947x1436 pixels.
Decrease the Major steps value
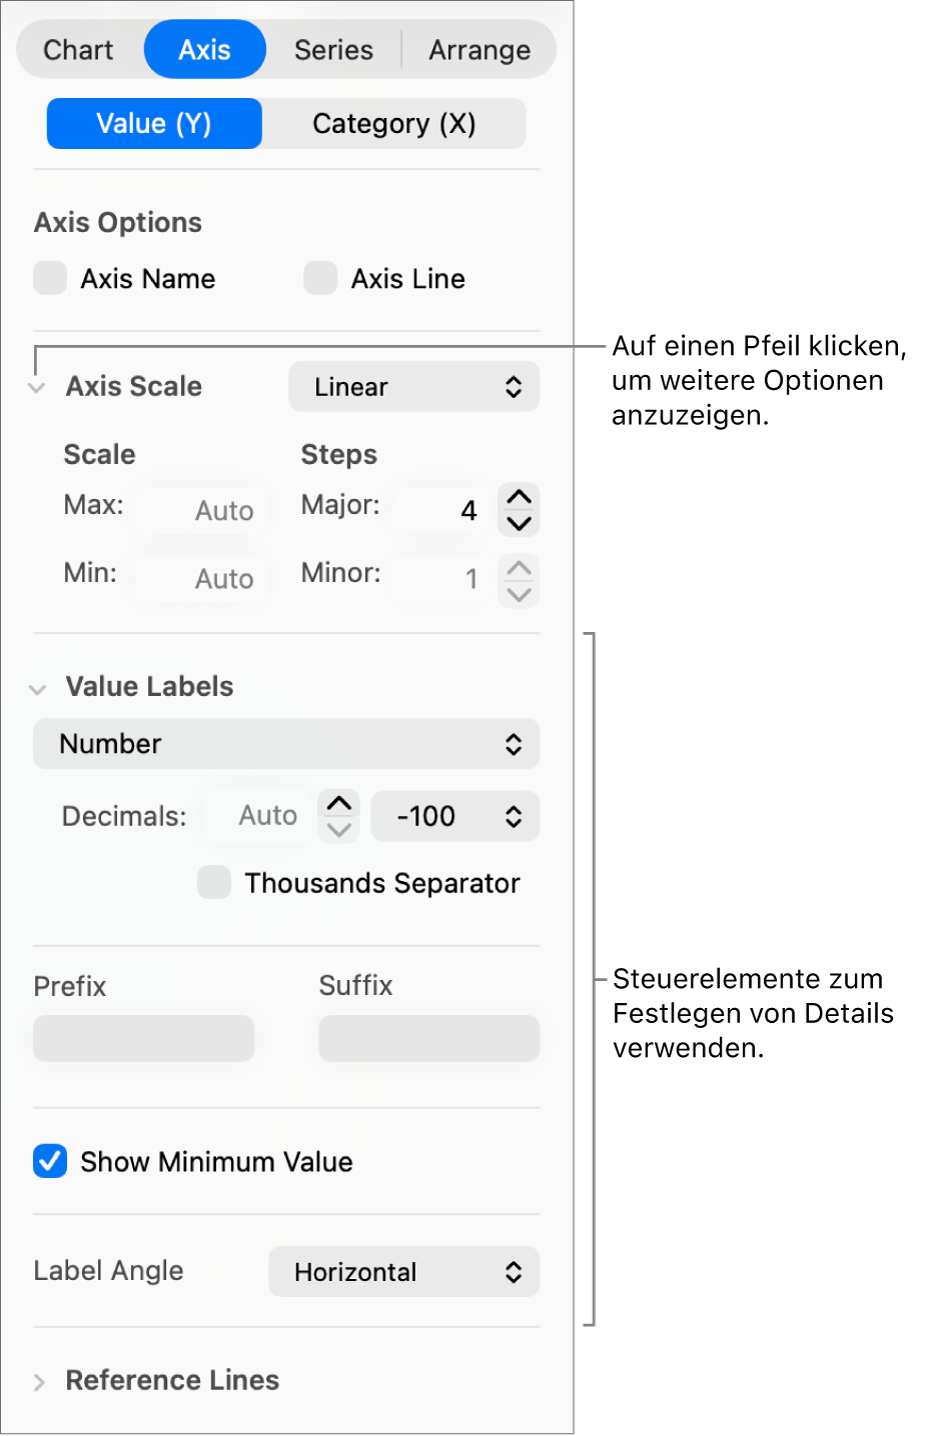point(519,523)
